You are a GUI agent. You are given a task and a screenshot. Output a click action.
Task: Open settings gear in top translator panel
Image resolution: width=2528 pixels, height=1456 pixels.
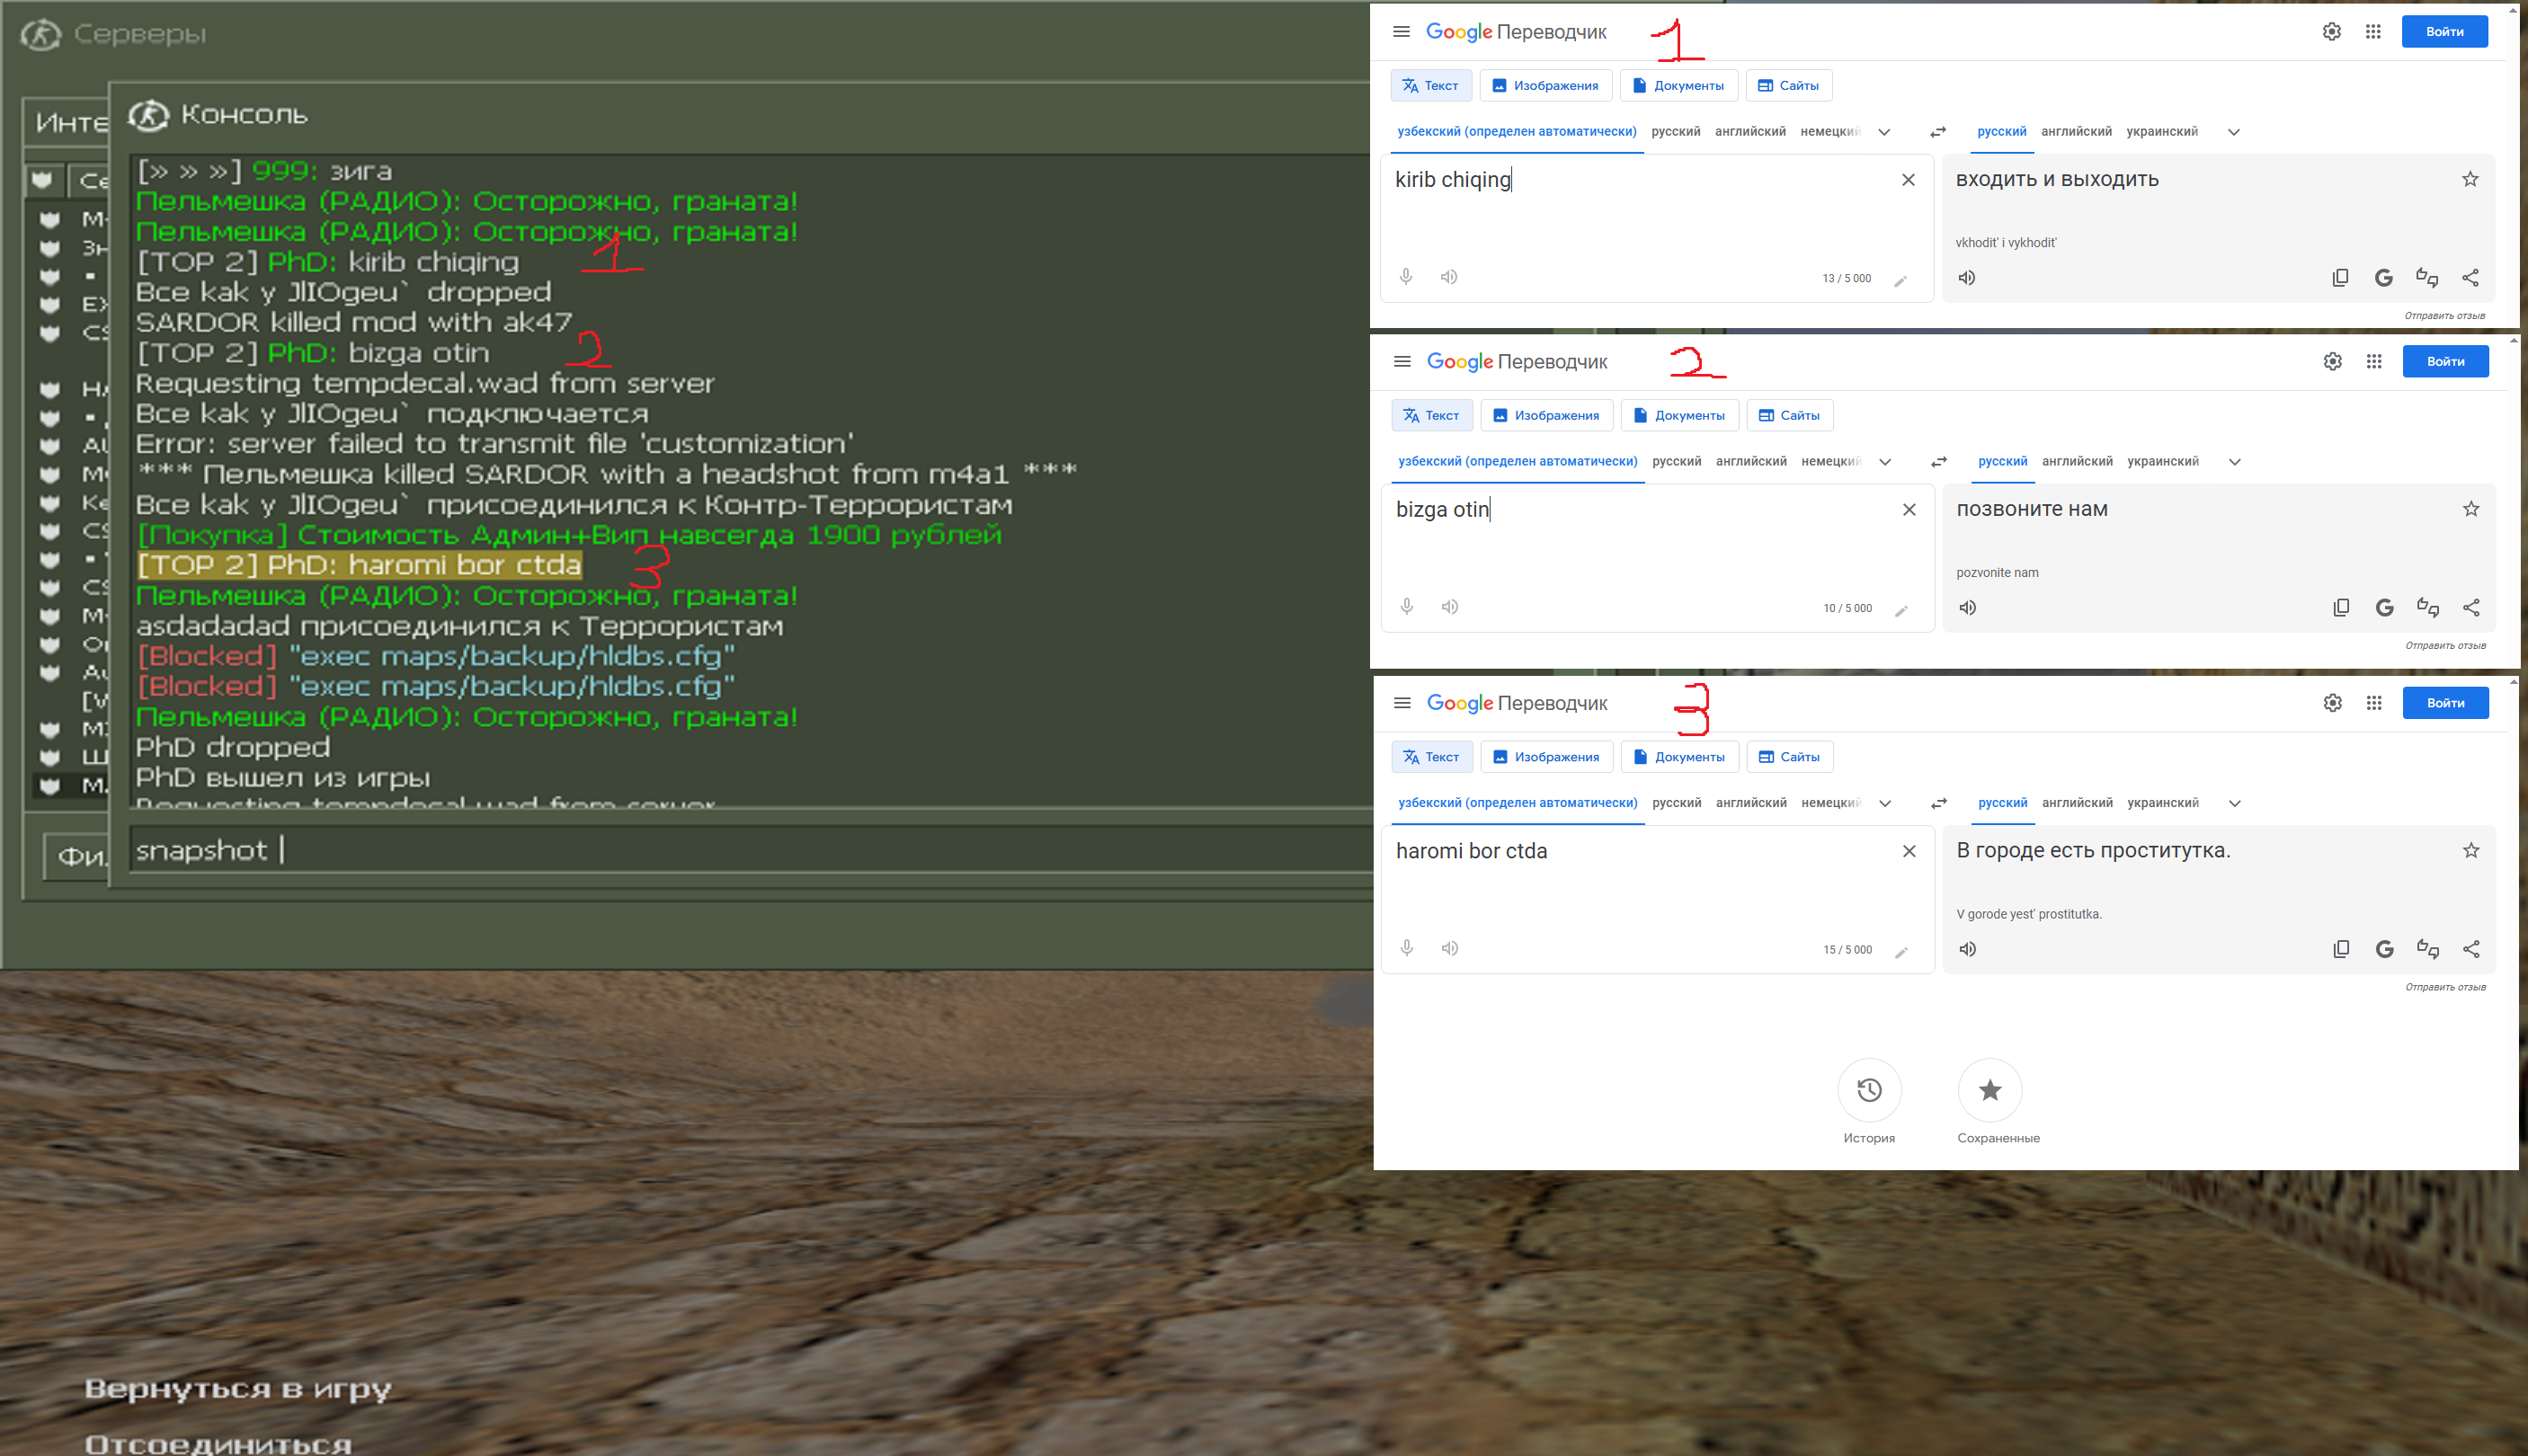tap(2331, 32)
